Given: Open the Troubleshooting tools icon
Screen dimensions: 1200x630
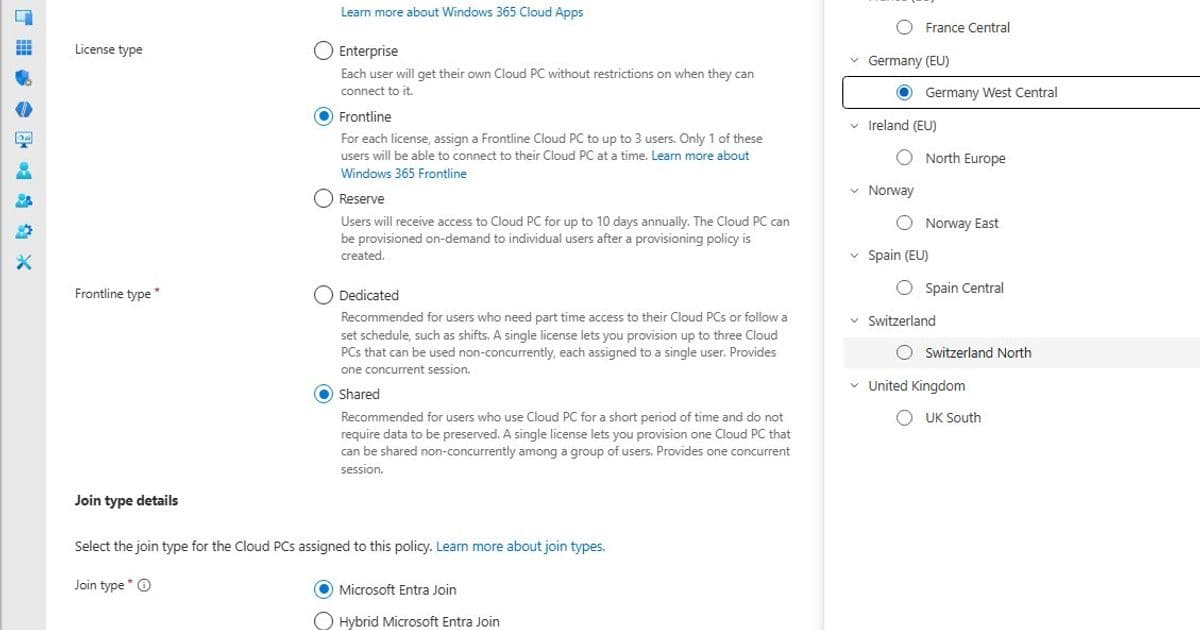Looking at the screenshot, I should pyautogui.click(x=22, y=263).
